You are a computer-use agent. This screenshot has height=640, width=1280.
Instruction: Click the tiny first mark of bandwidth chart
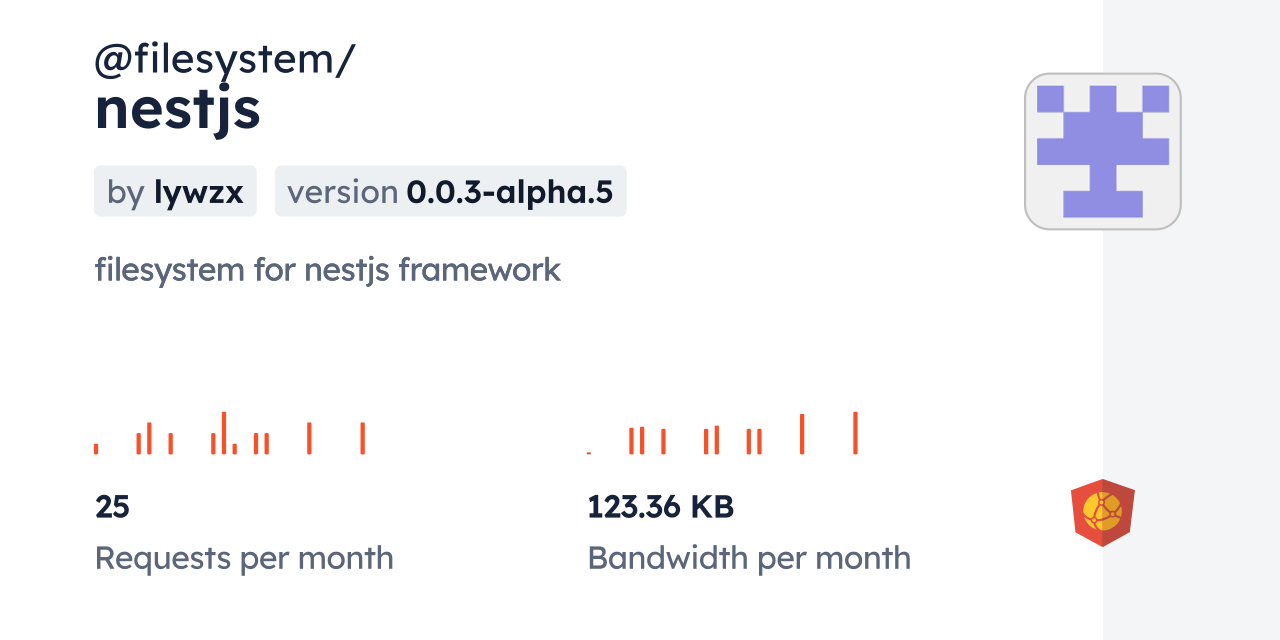[x=589, y=453]
